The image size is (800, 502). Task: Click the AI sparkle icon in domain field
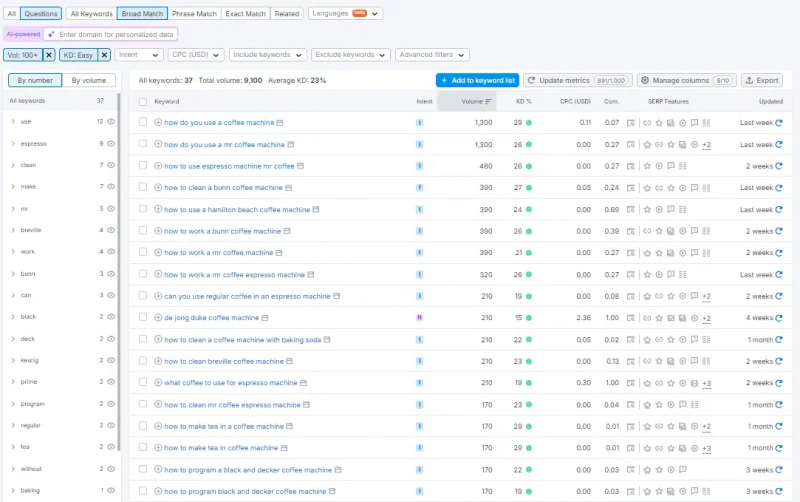click(x=51, y=34)
